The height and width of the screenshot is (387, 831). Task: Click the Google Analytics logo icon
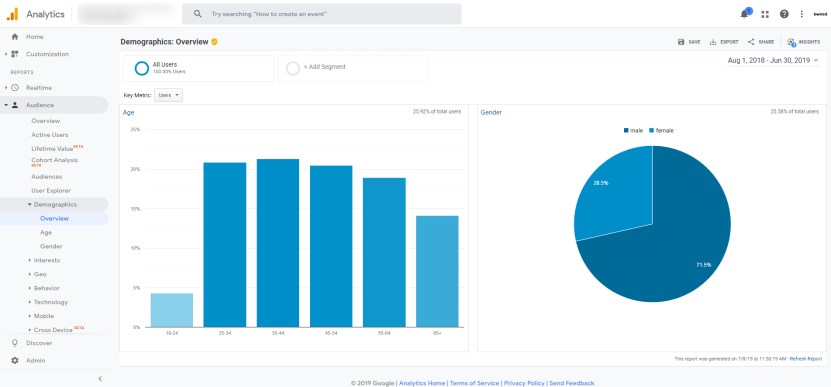pos(12,14)
